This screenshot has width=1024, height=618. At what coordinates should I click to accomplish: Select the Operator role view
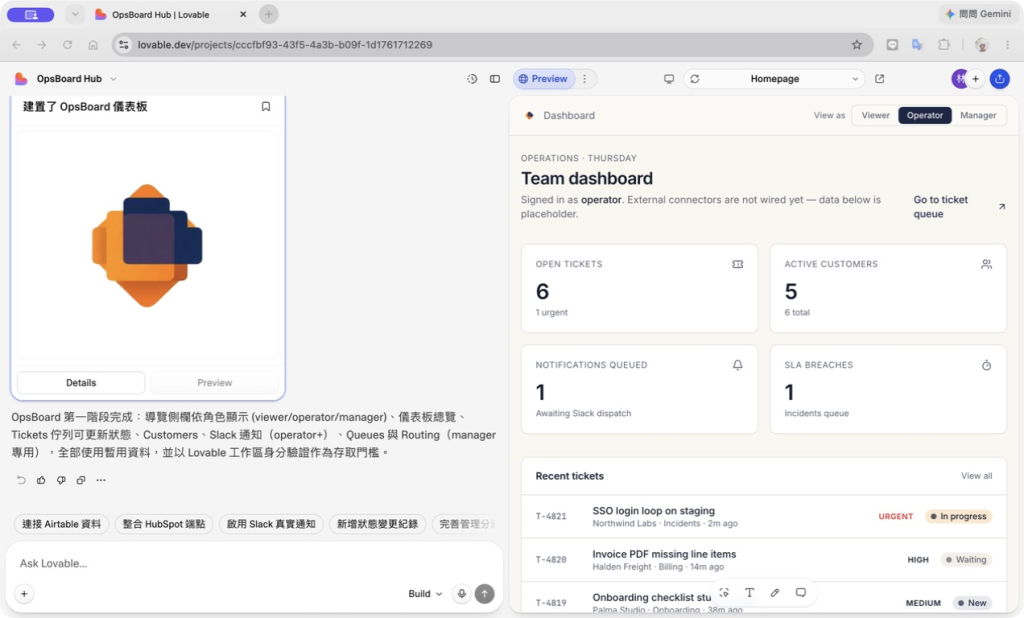(x=925, y=115)
